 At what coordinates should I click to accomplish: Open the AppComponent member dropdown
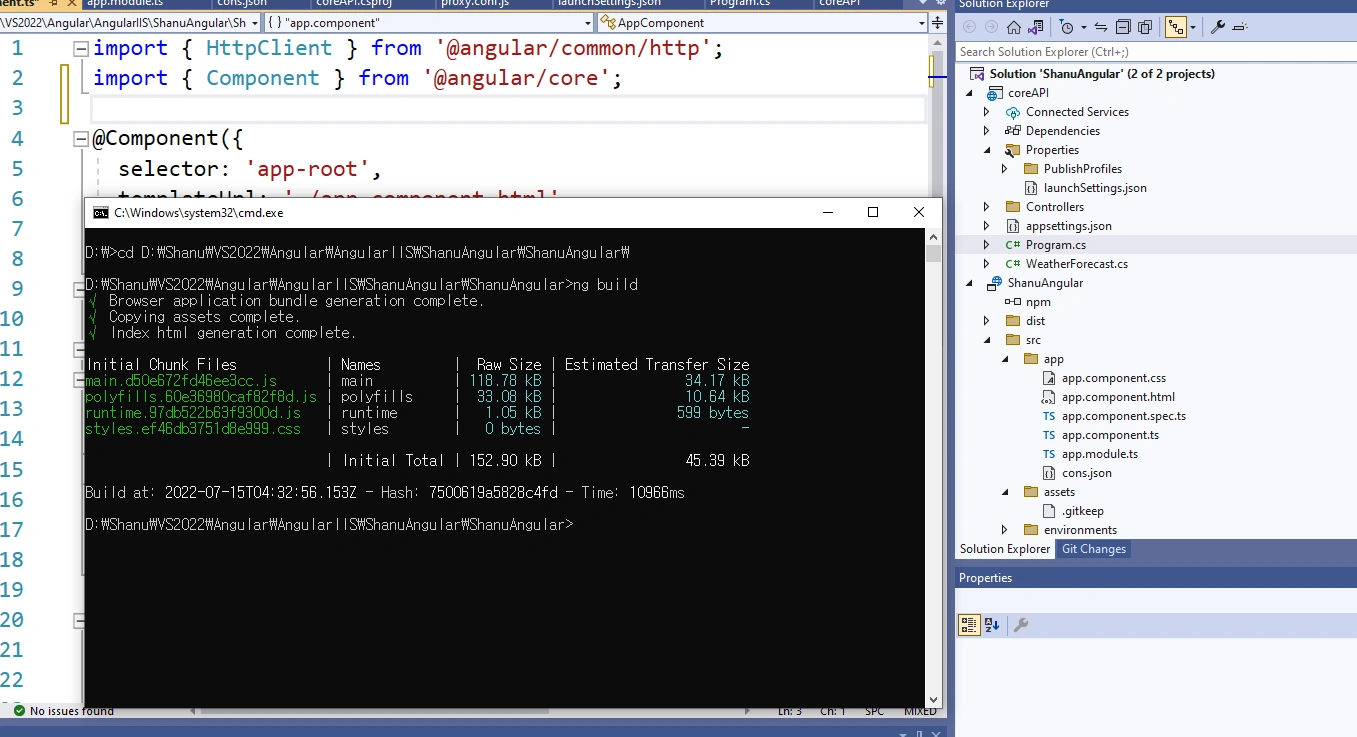[763, 22]
